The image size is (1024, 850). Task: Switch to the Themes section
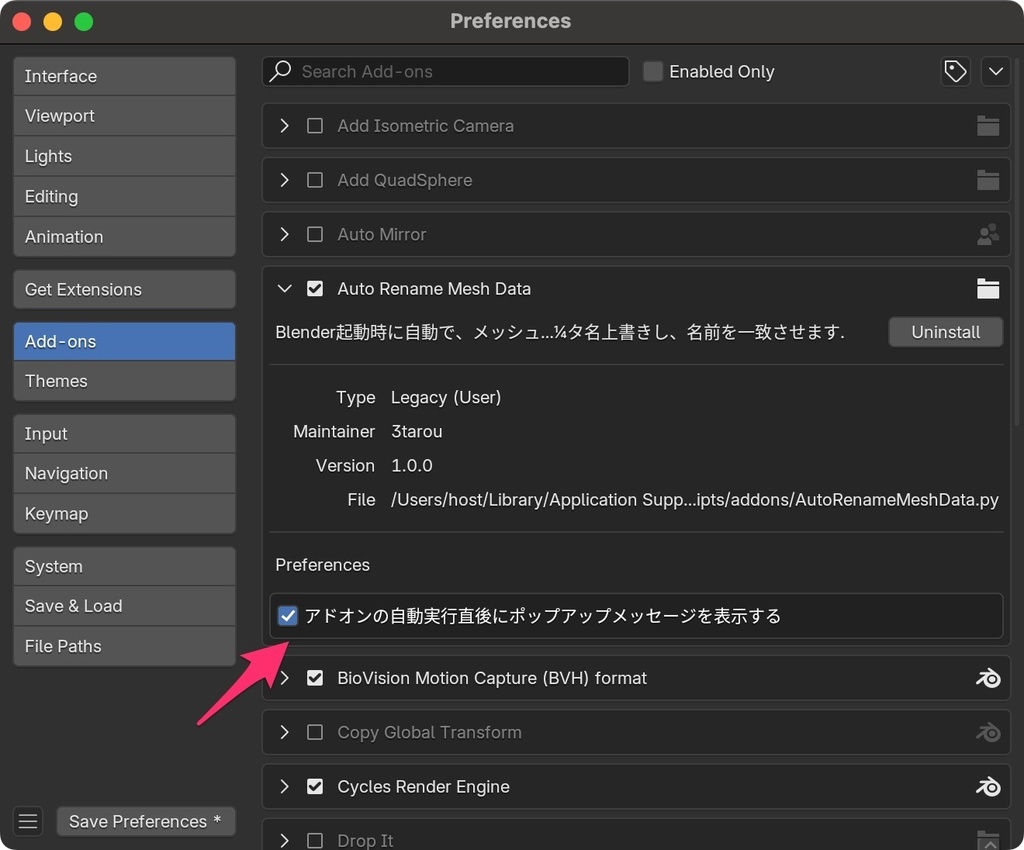click(x=124, y=381)
